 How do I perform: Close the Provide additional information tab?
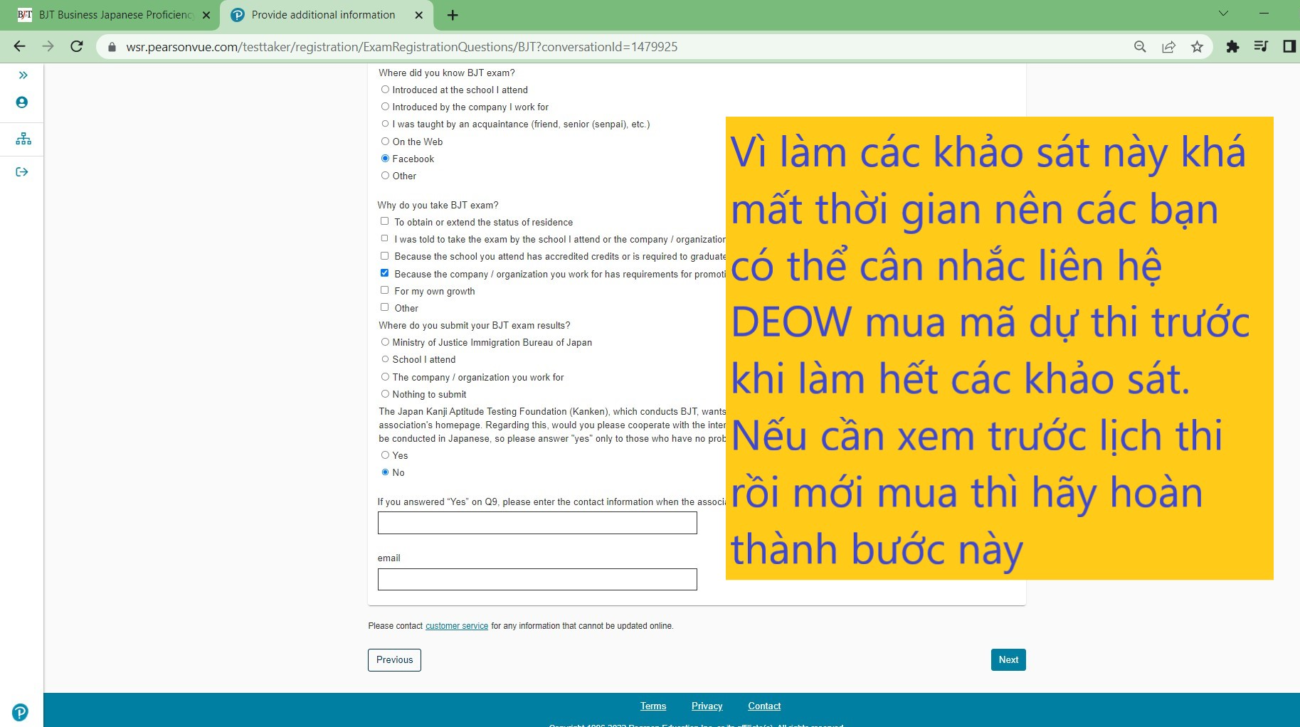pyautogui.click(x=419, y=15)
